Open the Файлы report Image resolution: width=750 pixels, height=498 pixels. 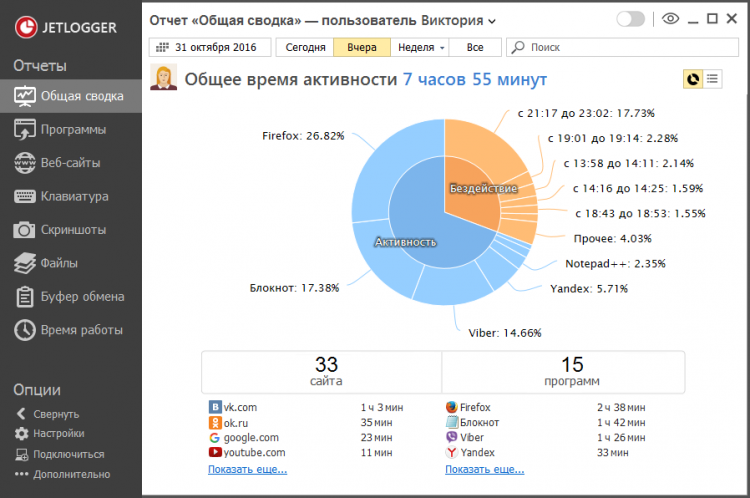pos(71,263)
